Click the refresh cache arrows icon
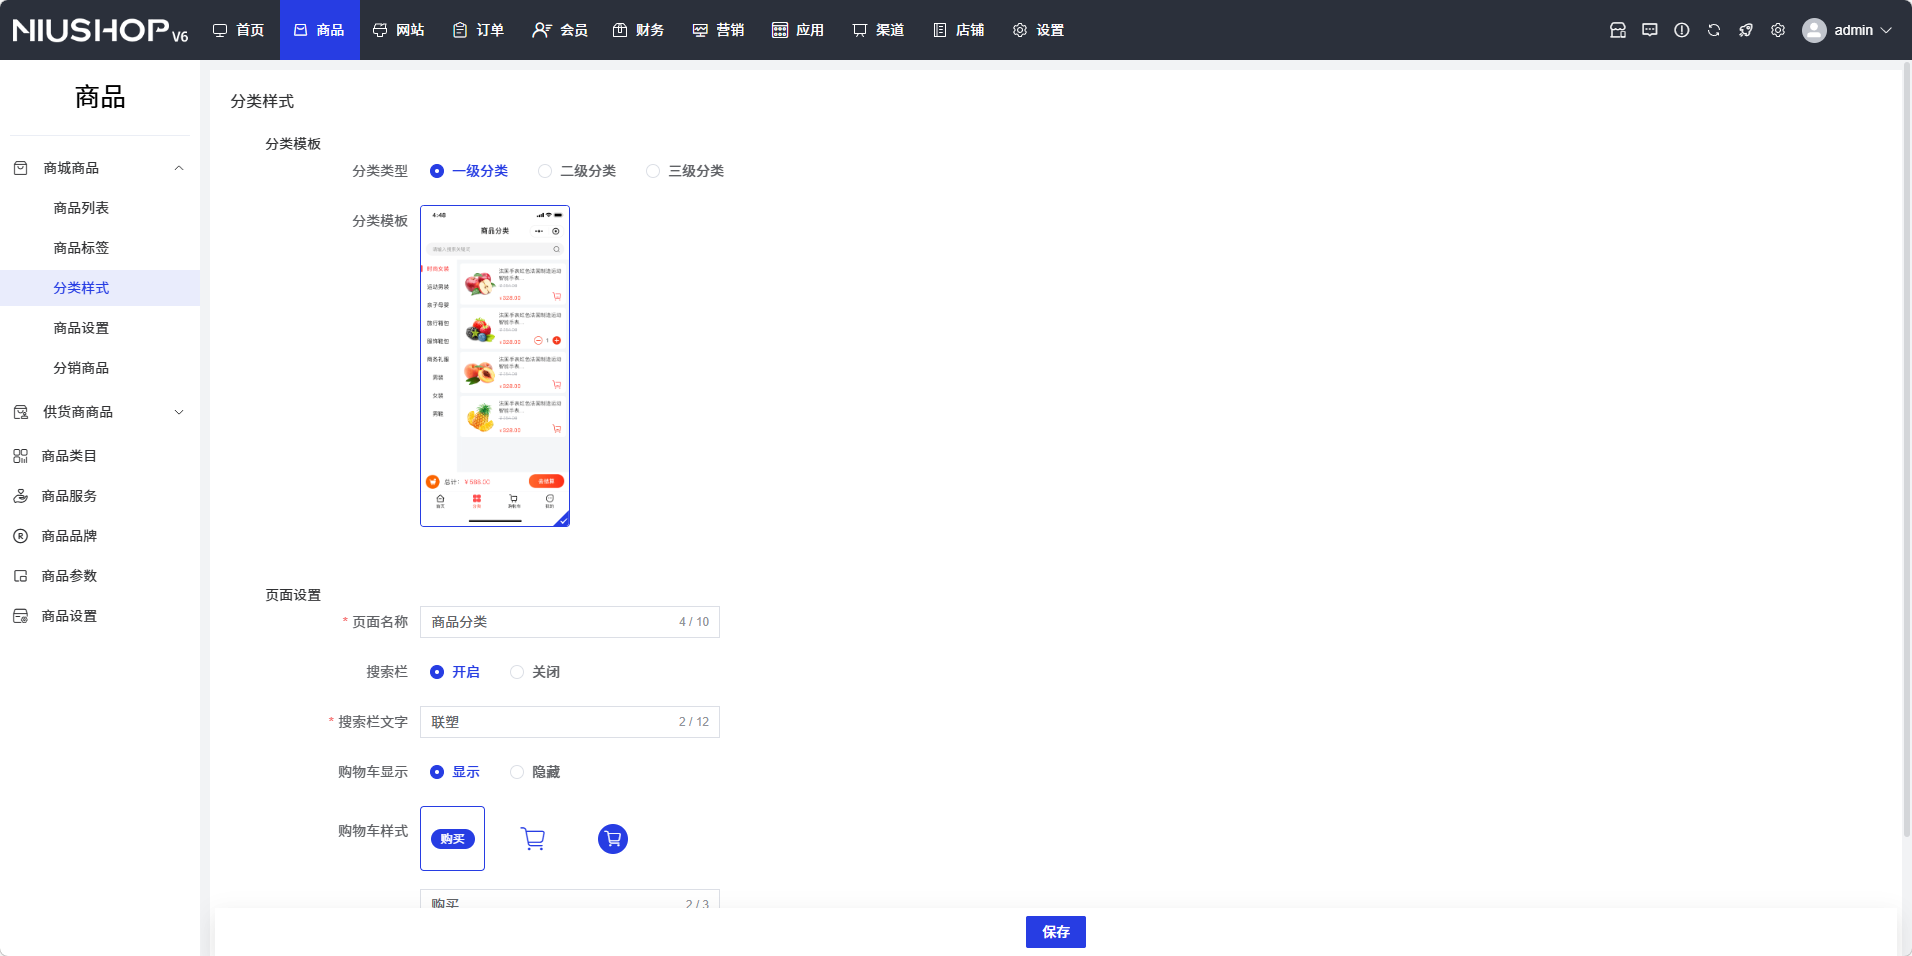This screenshot has height=956, width=1912. (1713, 30)
